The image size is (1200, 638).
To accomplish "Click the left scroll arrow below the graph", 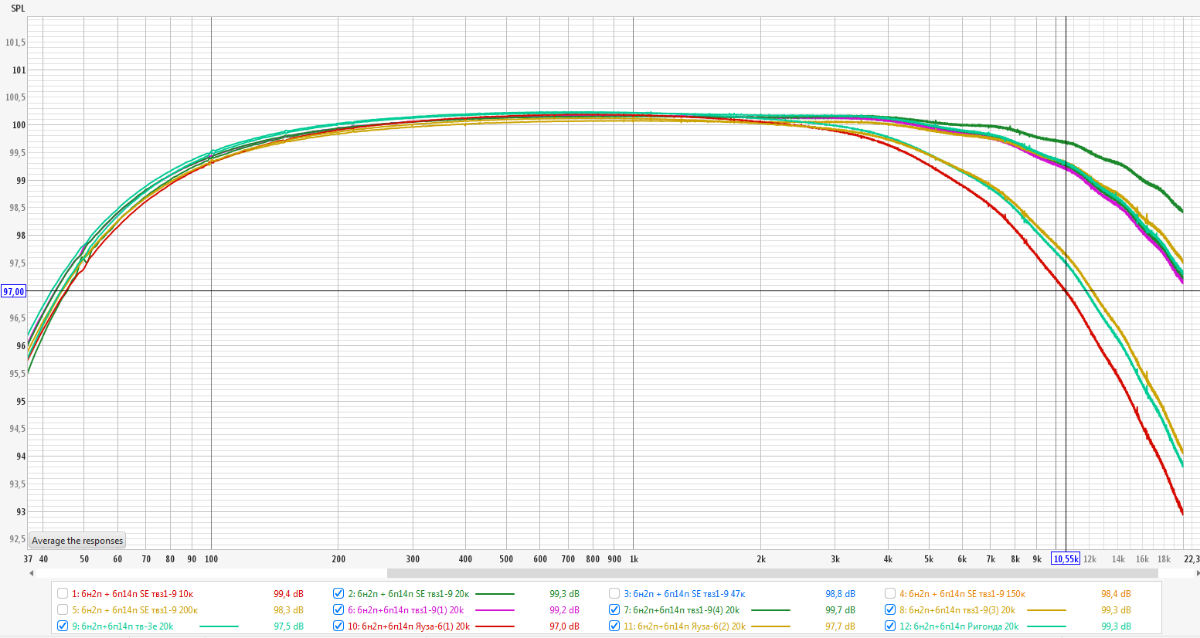I will (33, 574).
